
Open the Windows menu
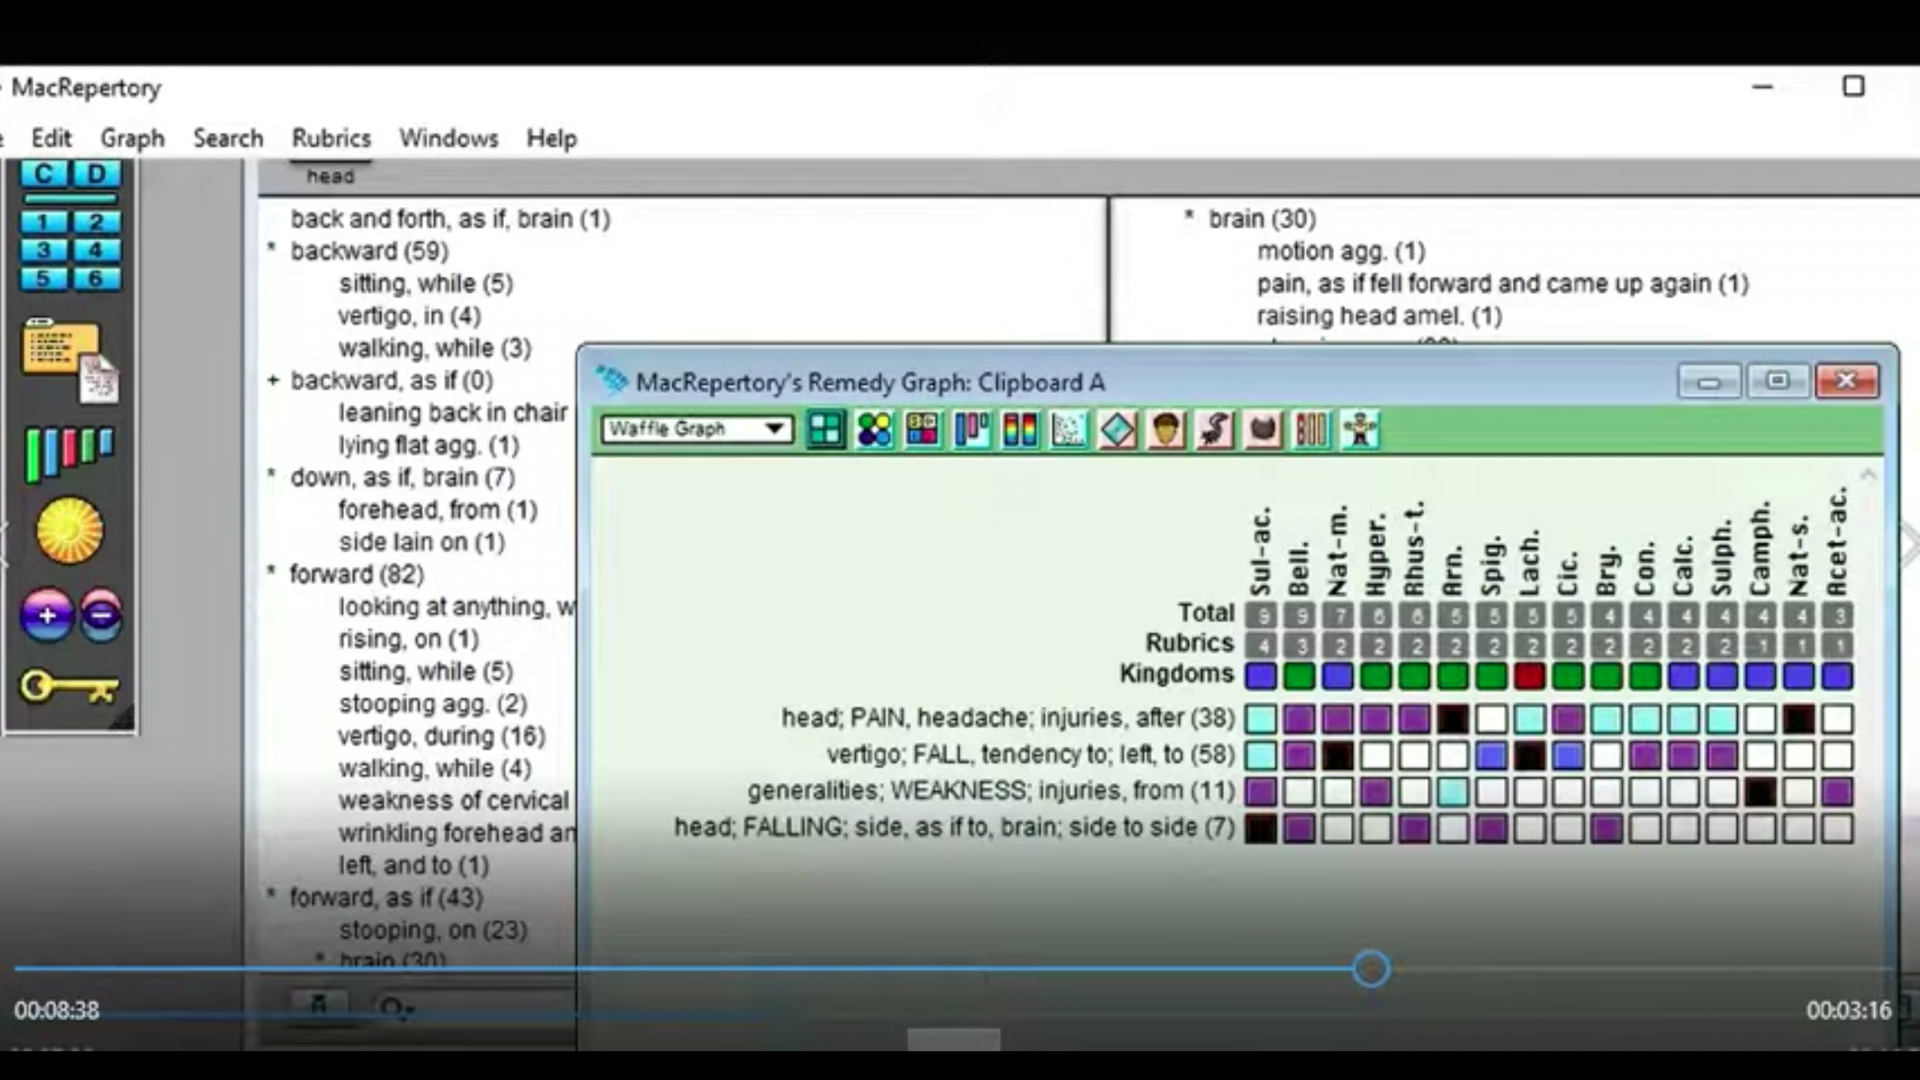pyautogui.click(x=448, y=138)
